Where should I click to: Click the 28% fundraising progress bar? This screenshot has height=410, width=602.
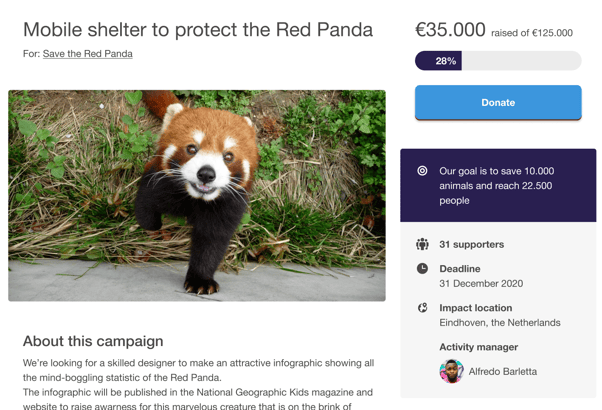click(498, 61)
